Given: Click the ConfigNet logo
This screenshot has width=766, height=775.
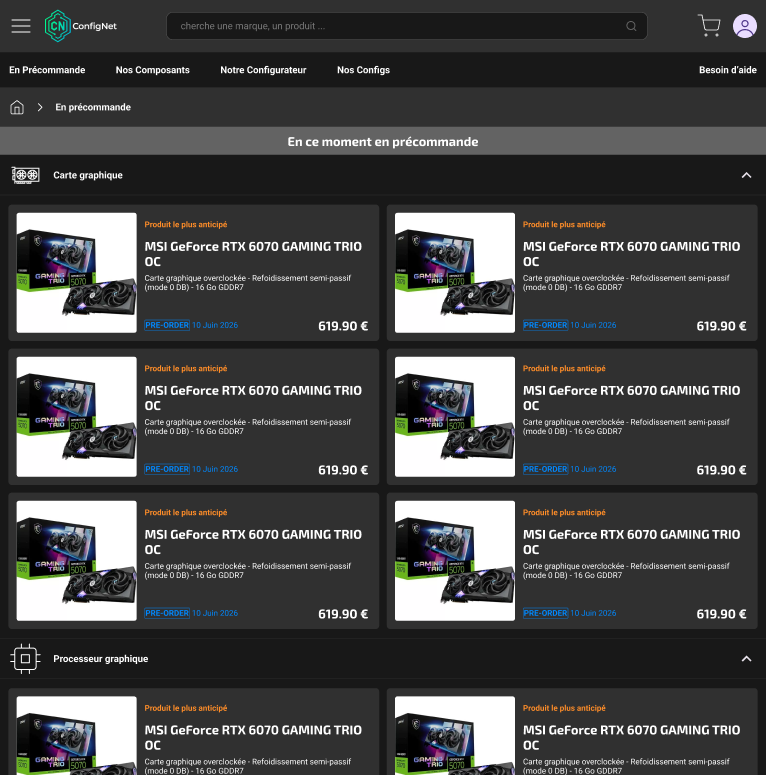Looking at the screenshot, I should (81, 26).
